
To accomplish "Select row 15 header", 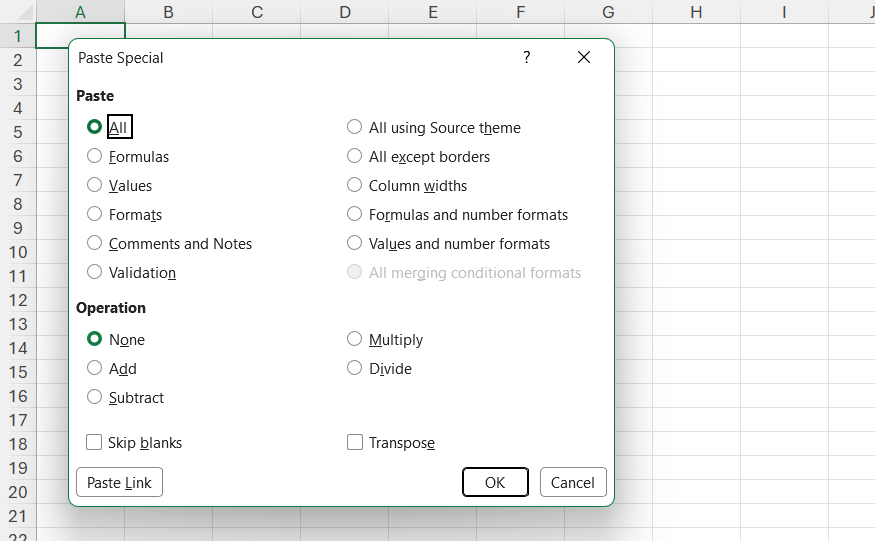I will [x=18, y=372].
